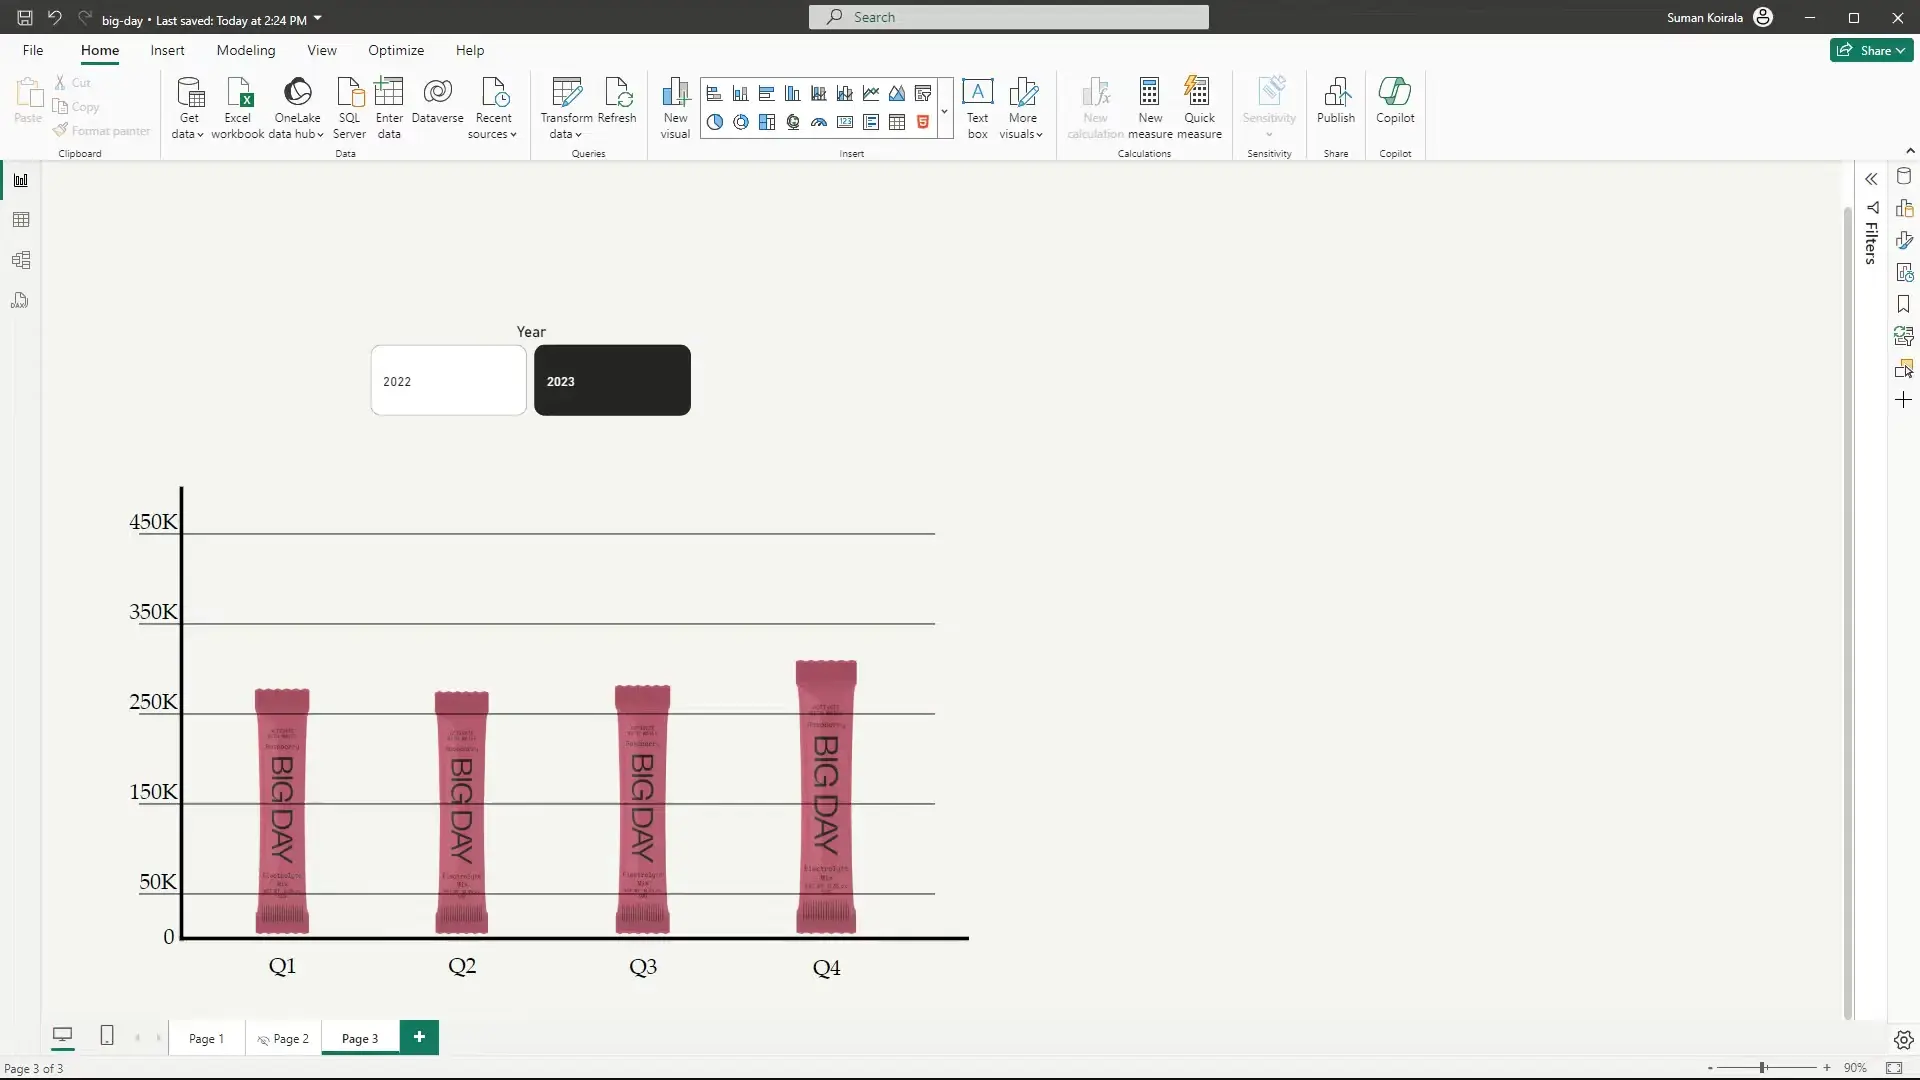Image resolution: width=1920 pixels, height=1080 pixels.
Task: Go to hidden Page 2 tab
Action: (283, 1038)
